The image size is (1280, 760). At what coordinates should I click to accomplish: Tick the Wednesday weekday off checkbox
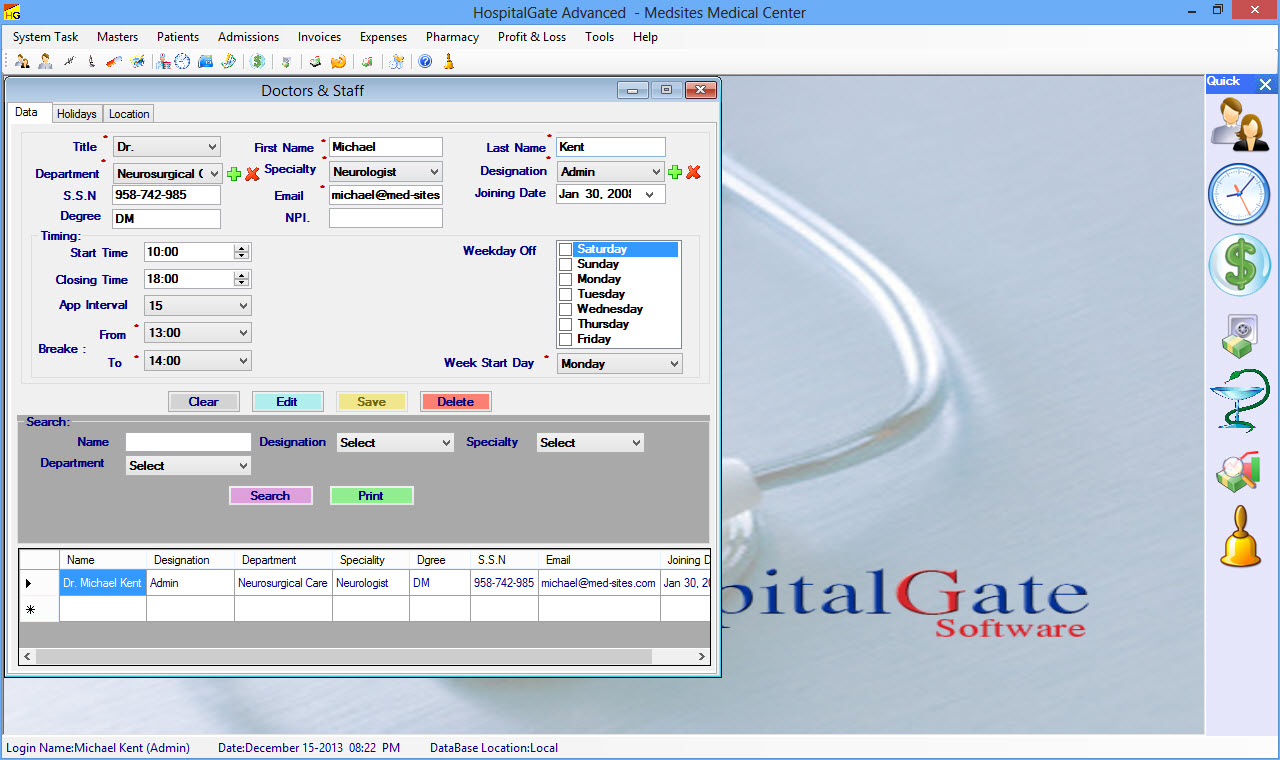(x=566, y=309)
